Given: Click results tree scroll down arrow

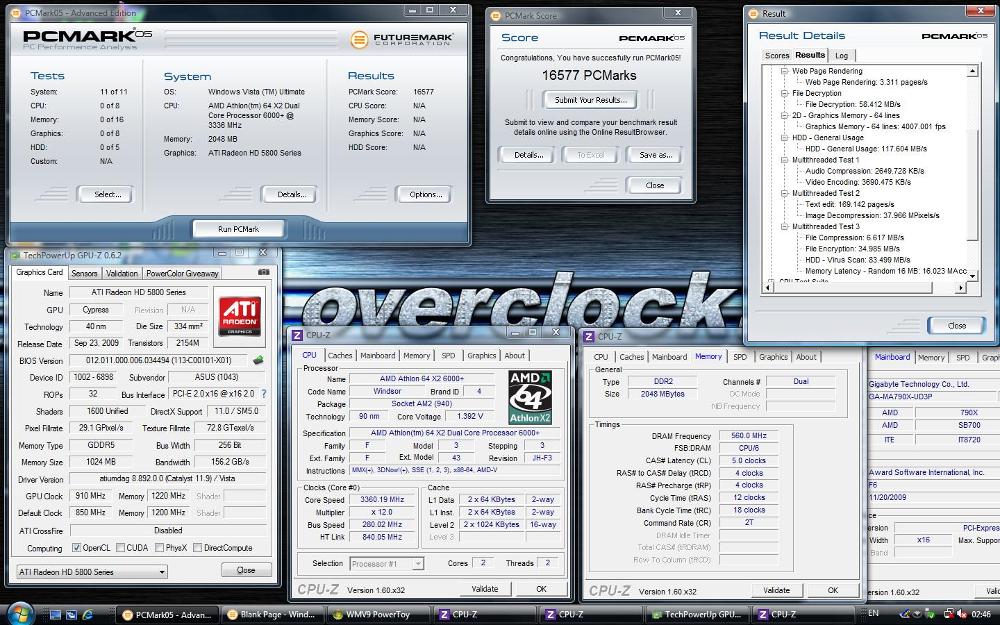Looking at the screenshot, I should pos(972,276).
